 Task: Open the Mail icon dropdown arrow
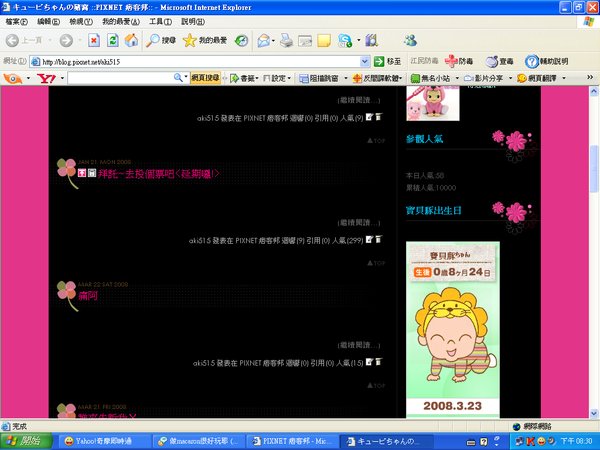[273, 41]
